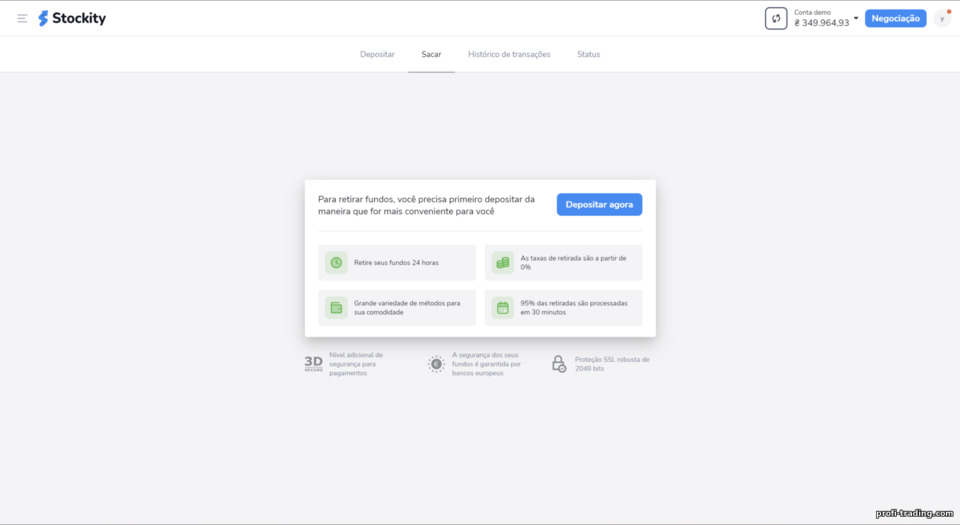
Task: Open the hamburger menu icon
Action: click(22, 18)
